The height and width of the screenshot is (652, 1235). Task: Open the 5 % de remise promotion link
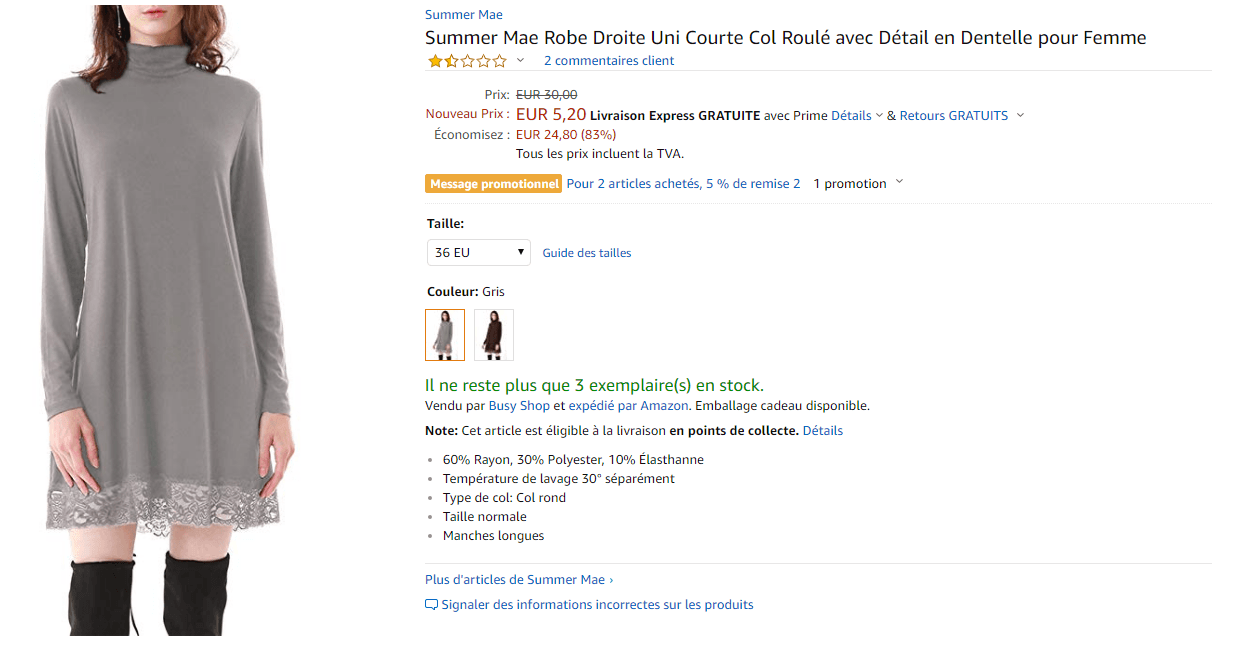click(x=683, y=184)
